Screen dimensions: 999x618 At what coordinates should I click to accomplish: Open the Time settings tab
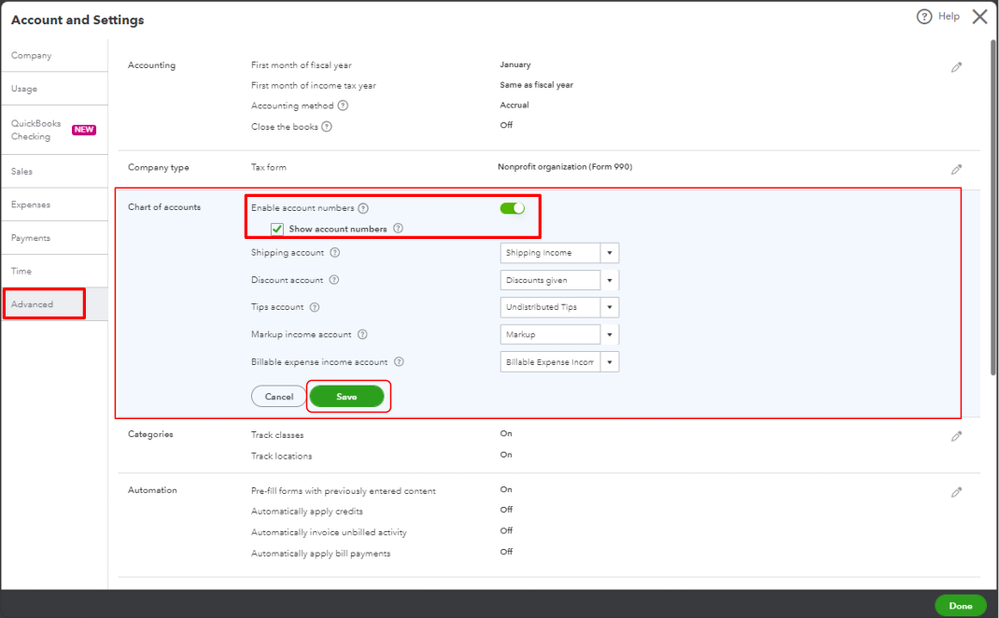point(54,271)
